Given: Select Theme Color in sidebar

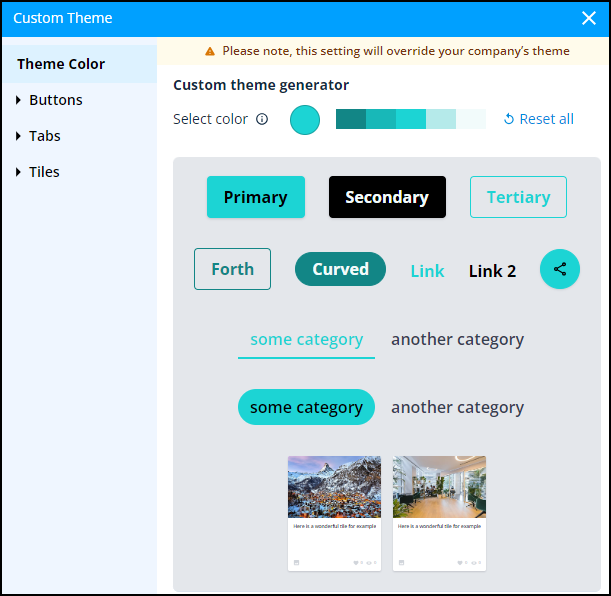Looking at the screenshot, I should click(61, 64).
